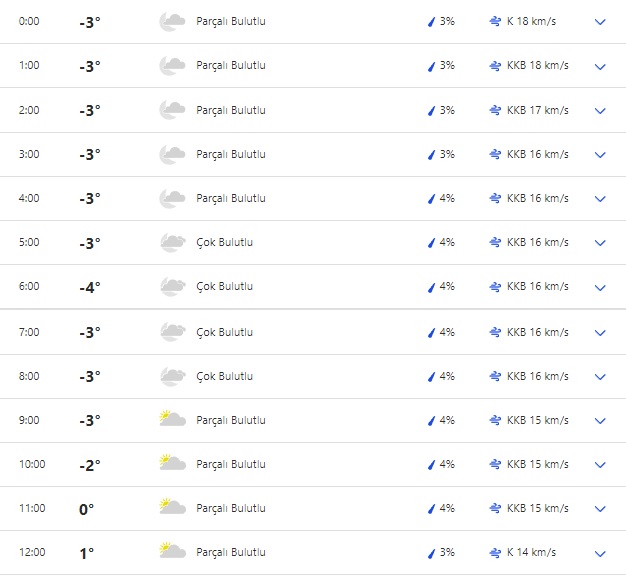Click 'Parçalı Bulutlu' text in 11:00 row
The width and height of the screenshot is (626, 576).
(231, 508)
